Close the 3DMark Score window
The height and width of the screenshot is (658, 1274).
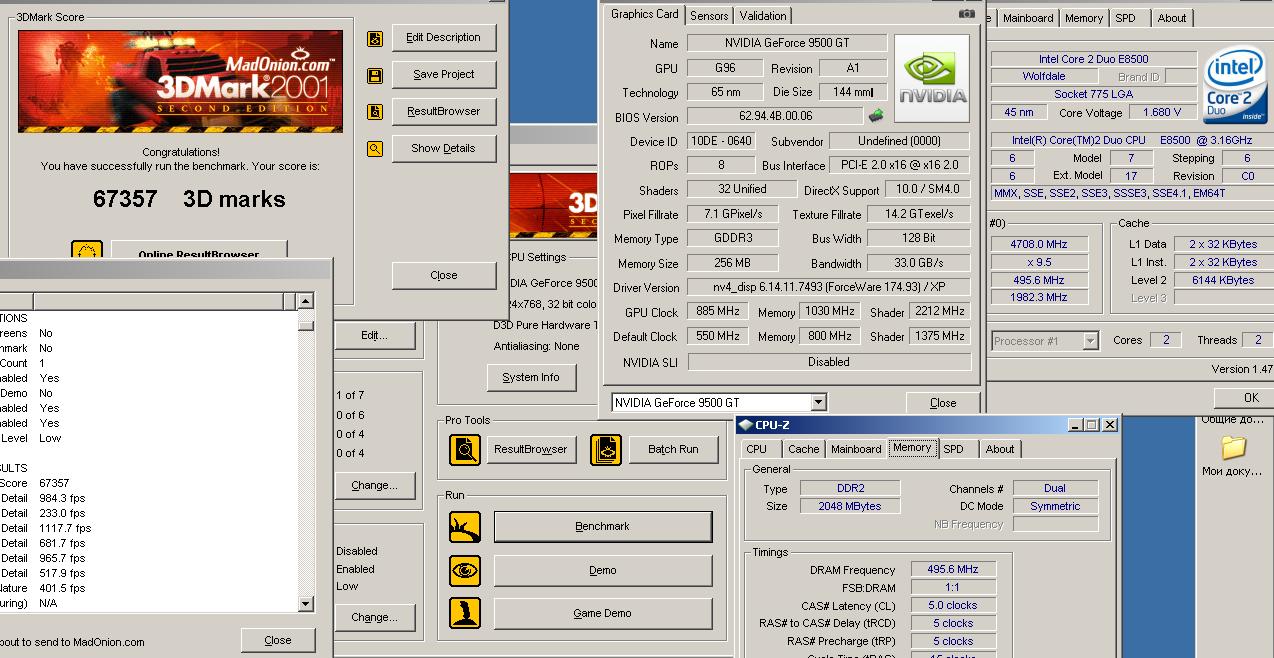(444, 276)
